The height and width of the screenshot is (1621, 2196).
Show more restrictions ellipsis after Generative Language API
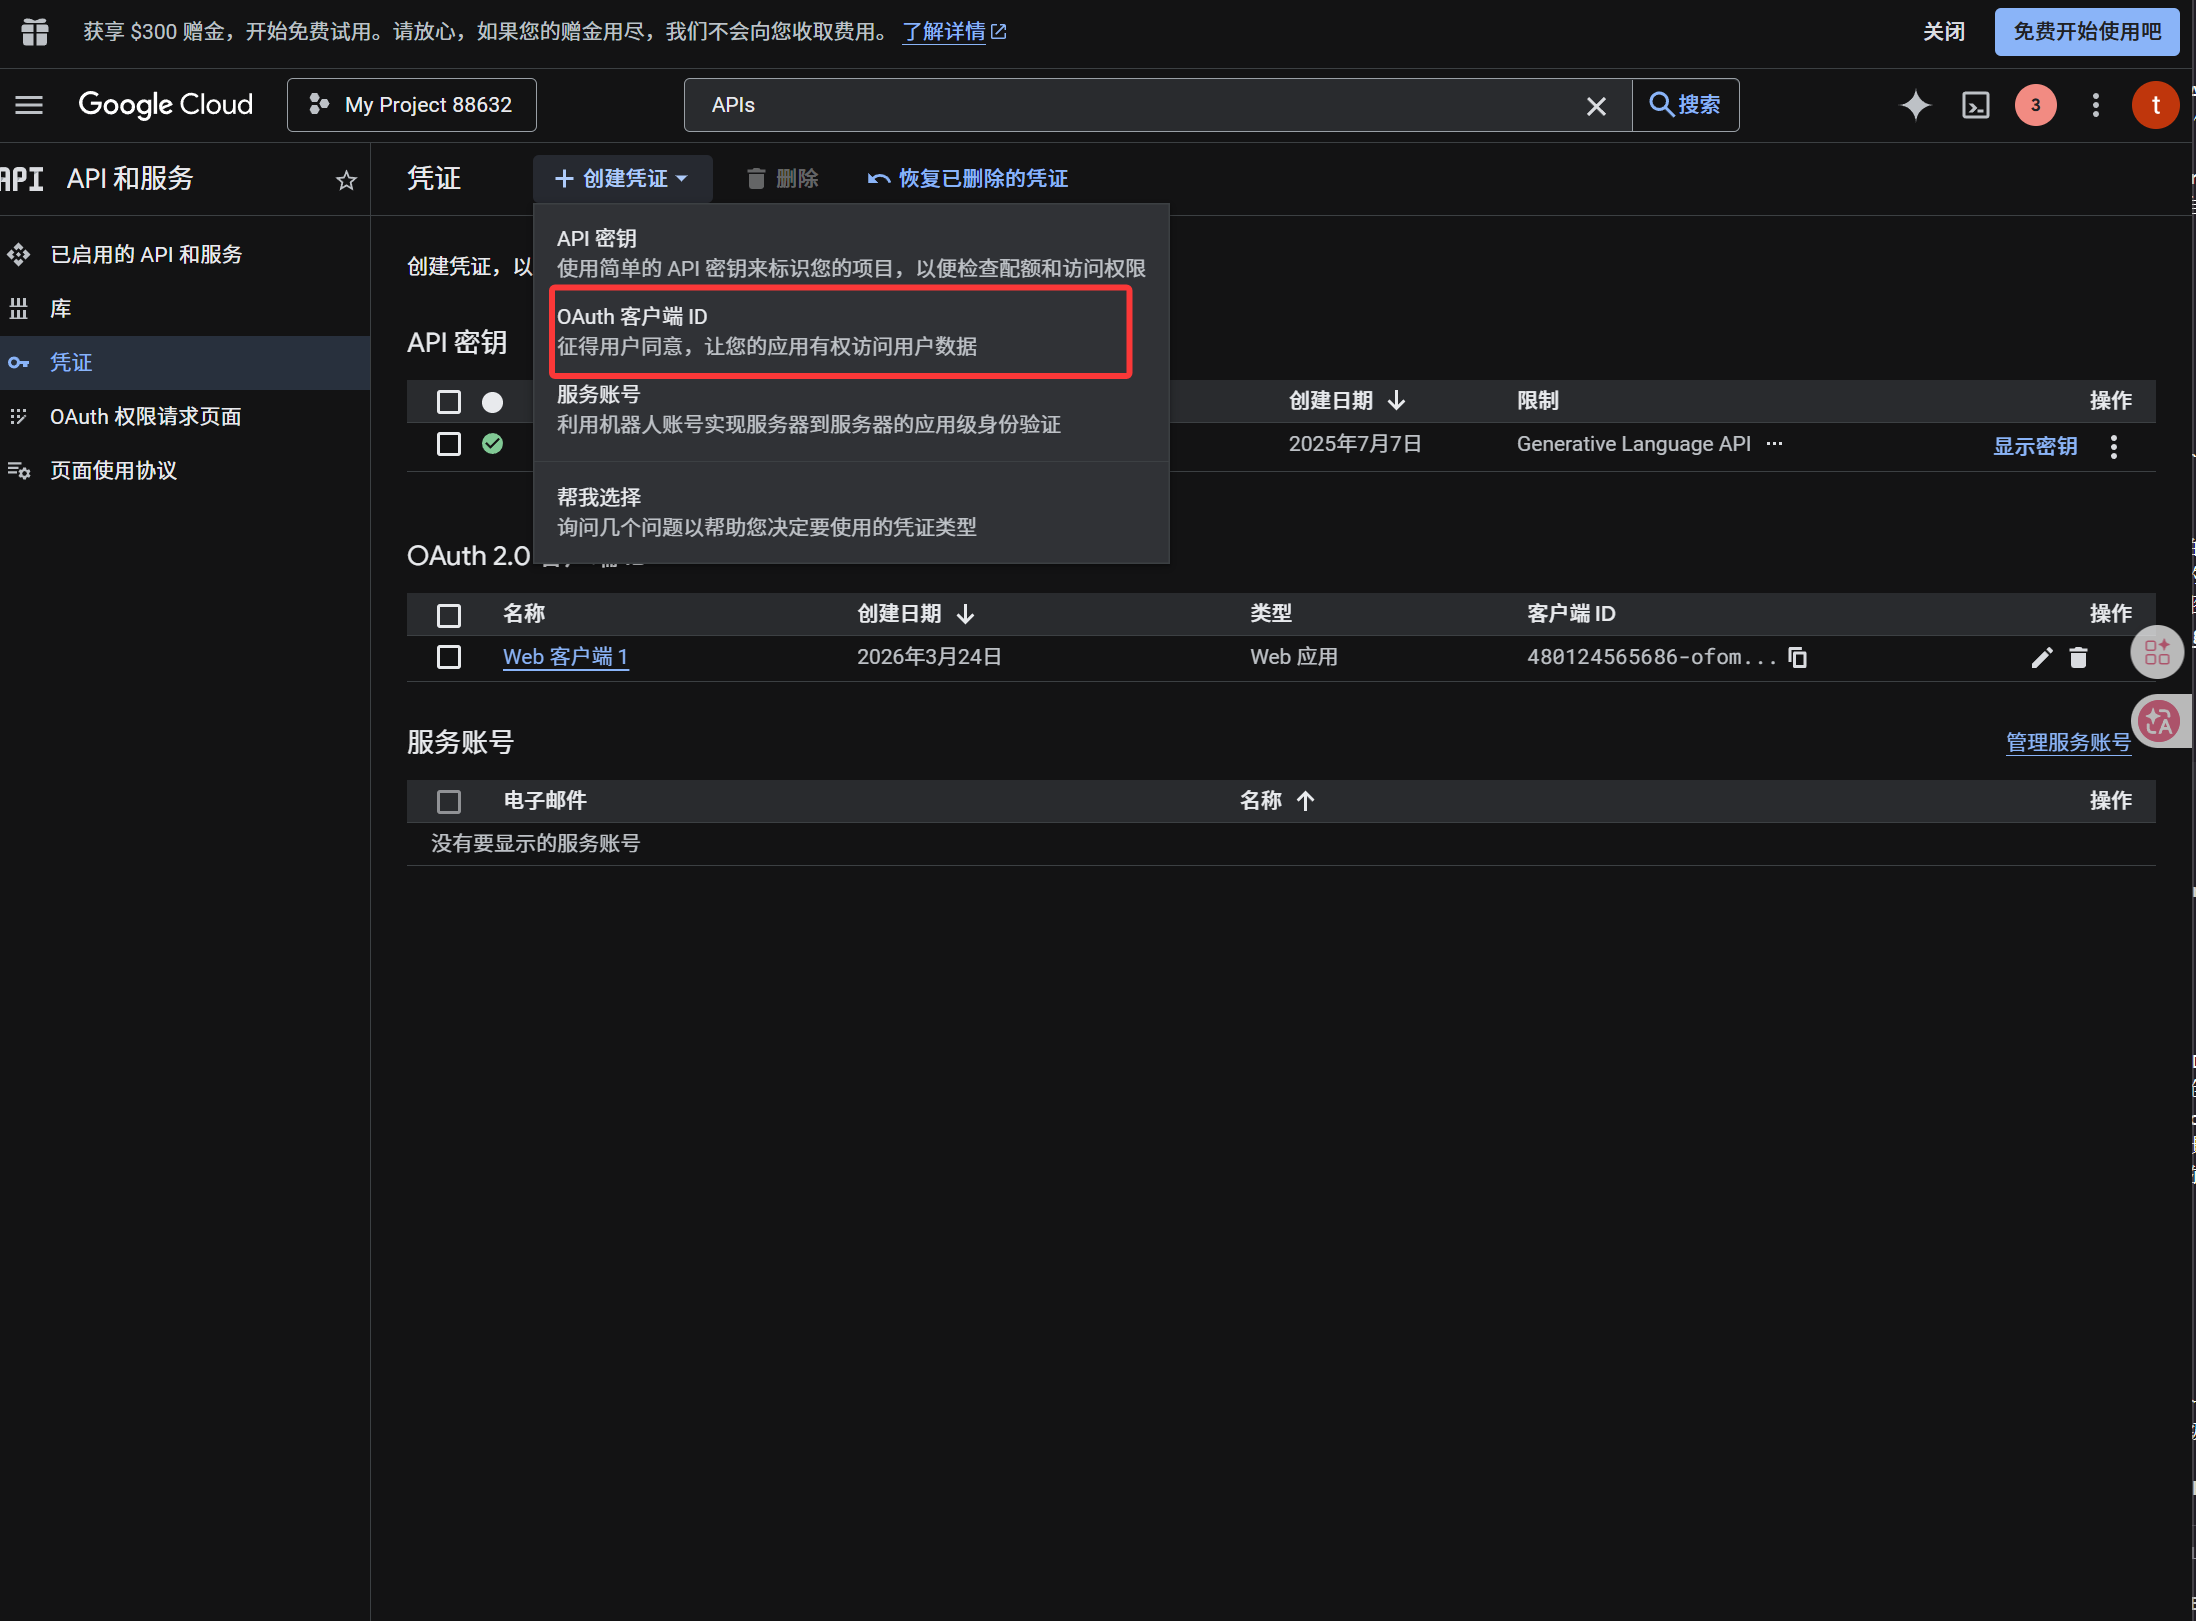[1774, 444]
